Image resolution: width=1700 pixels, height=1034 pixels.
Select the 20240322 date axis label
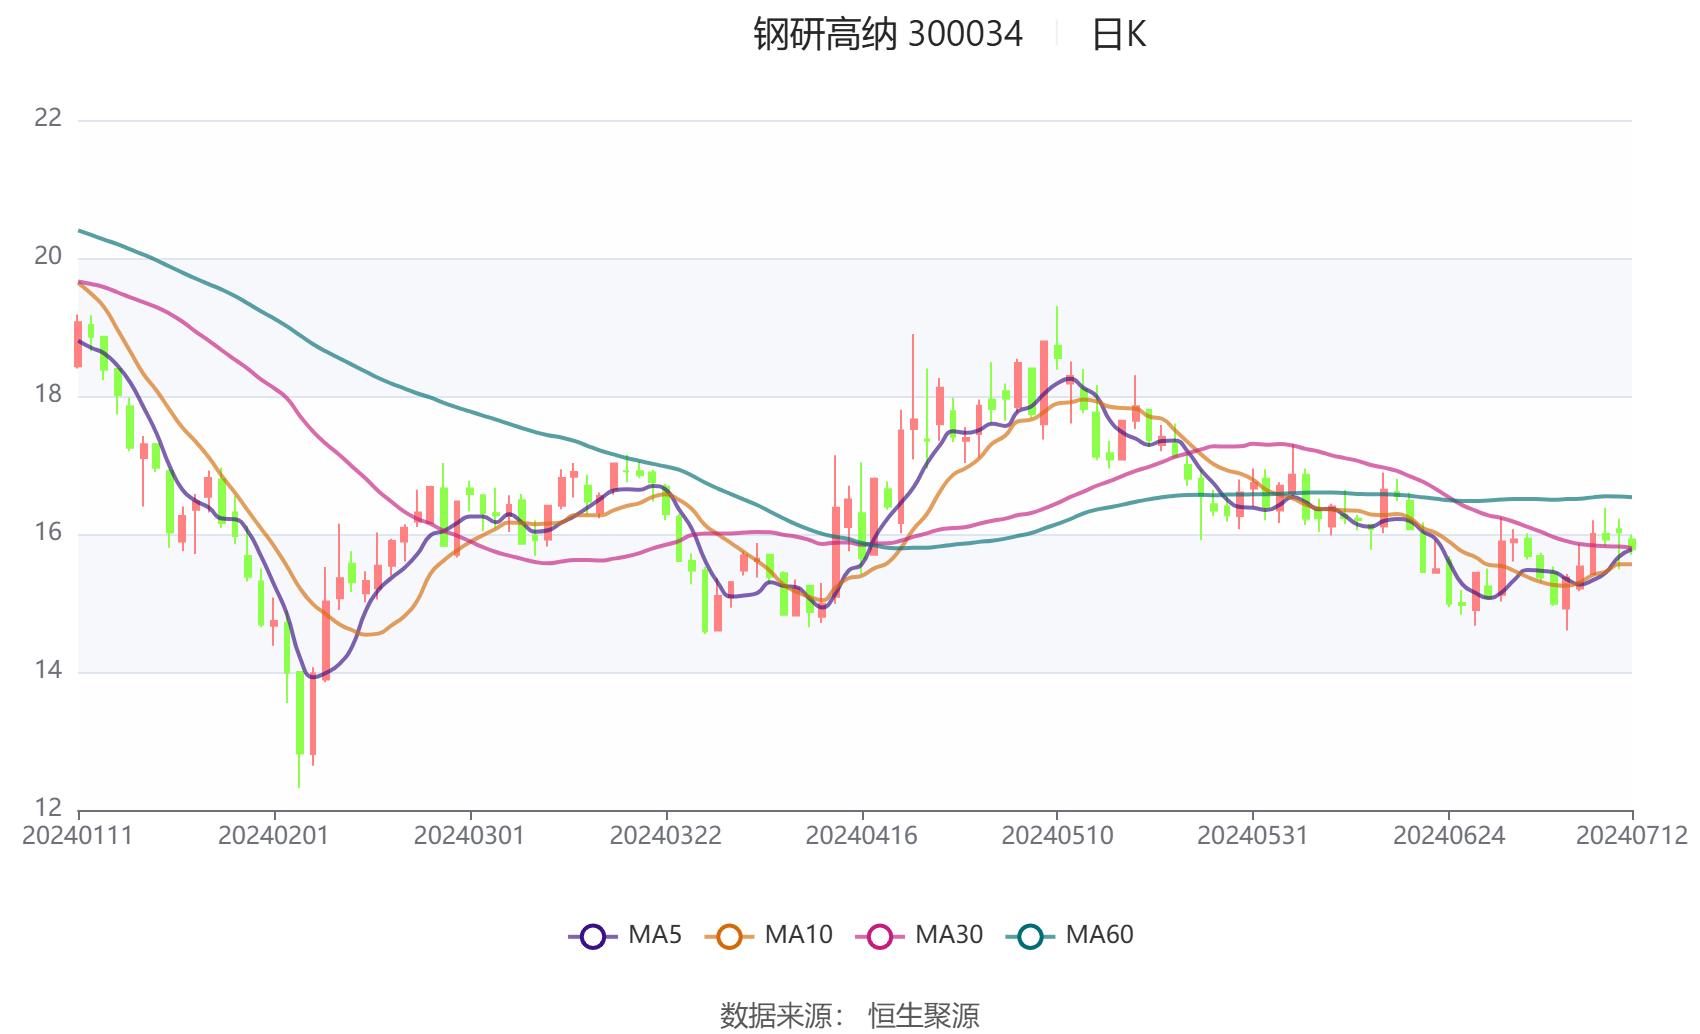666,835
